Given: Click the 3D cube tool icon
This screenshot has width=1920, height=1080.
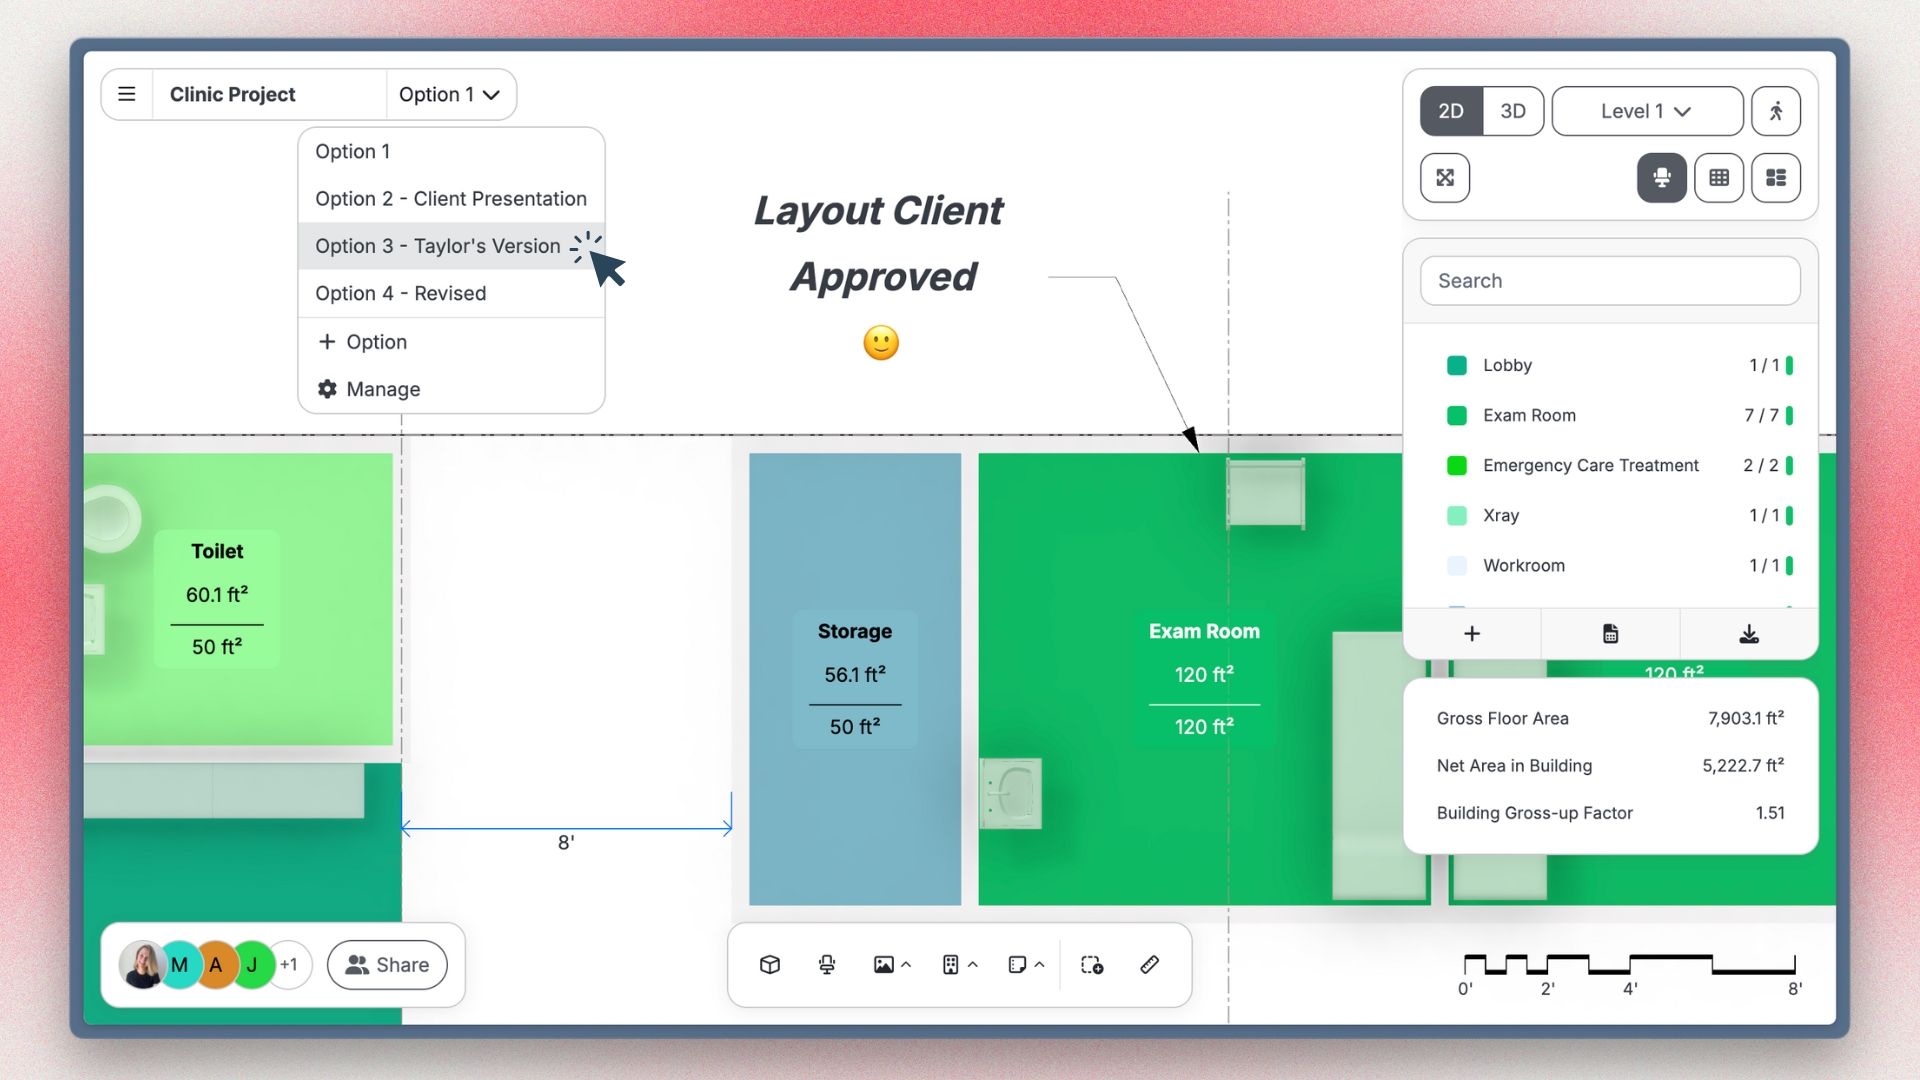Looking at the screenshot, I should coord(770,965).
